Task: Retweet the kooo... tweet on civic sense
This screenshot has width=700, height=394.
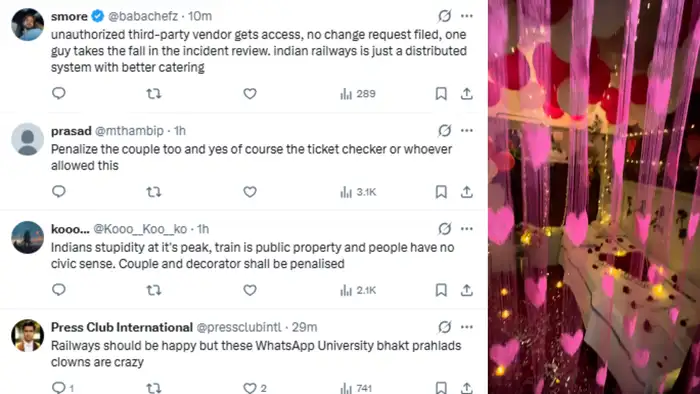Action: [x=154, y=290]
